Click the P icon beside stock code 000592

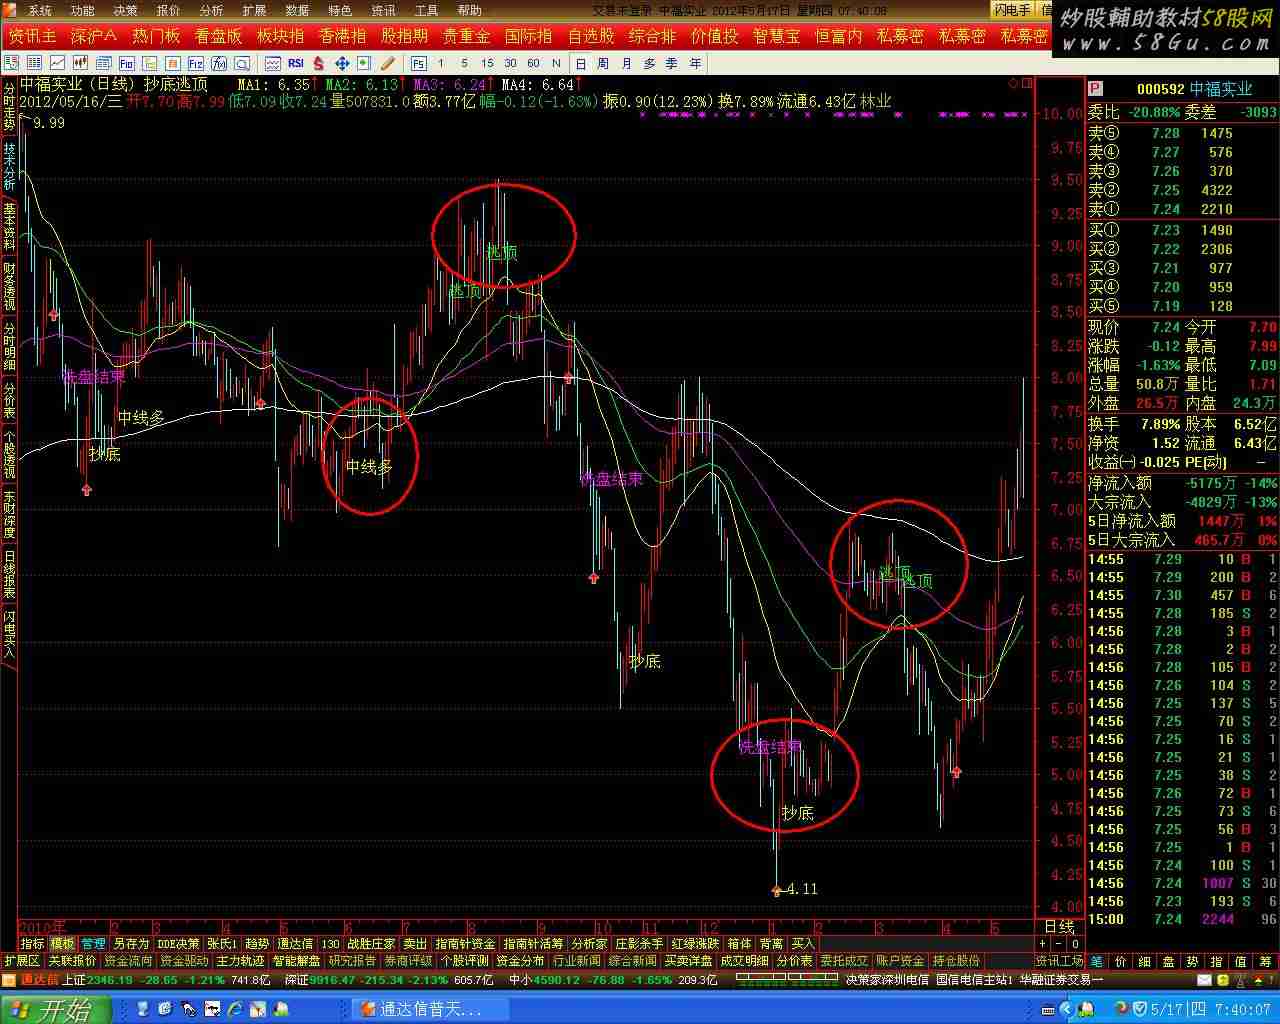(1096, 89)
